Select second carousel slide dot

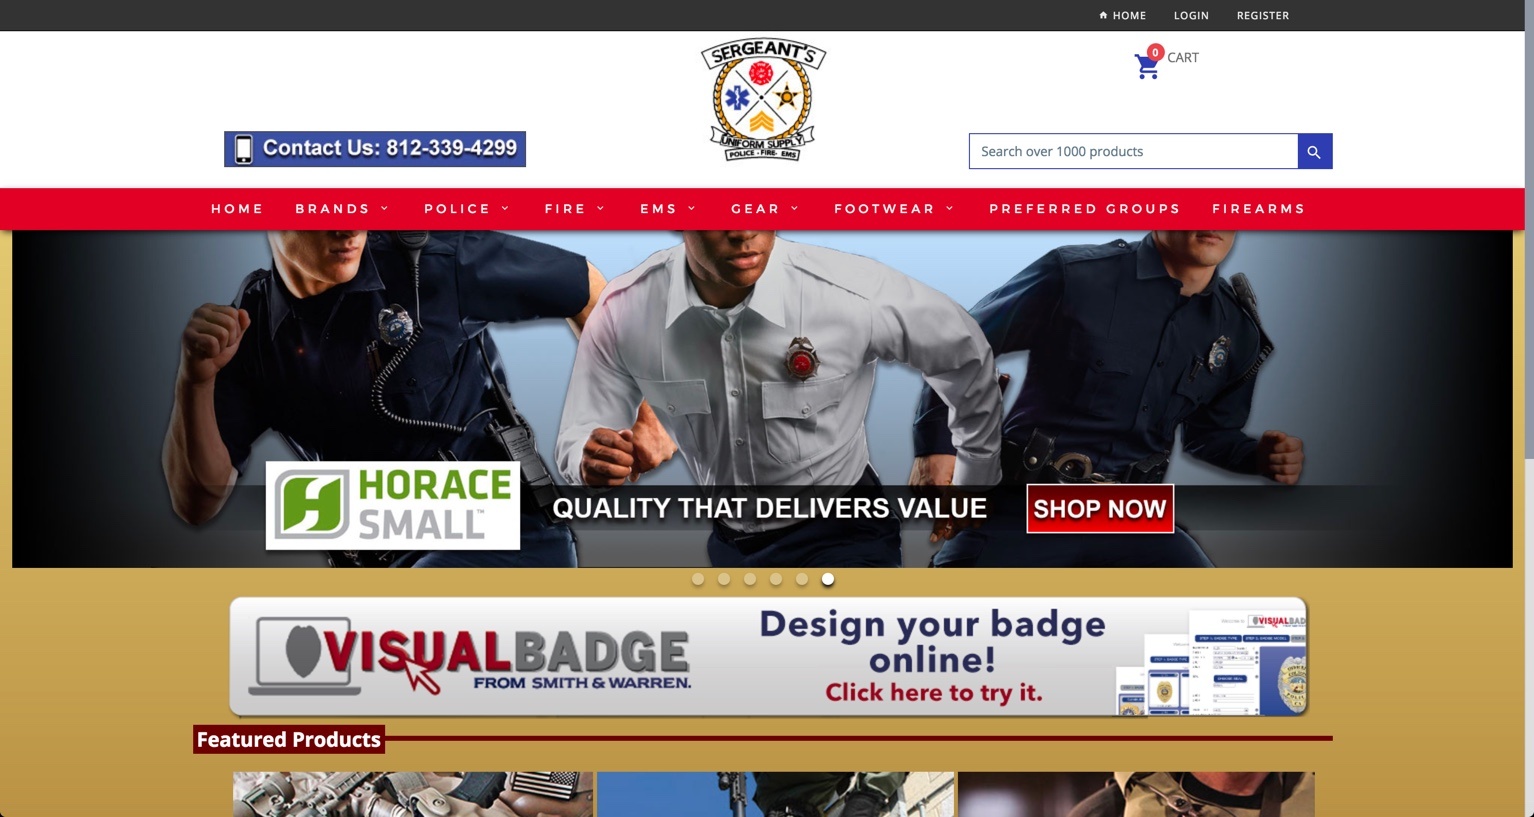click(724, 579)
